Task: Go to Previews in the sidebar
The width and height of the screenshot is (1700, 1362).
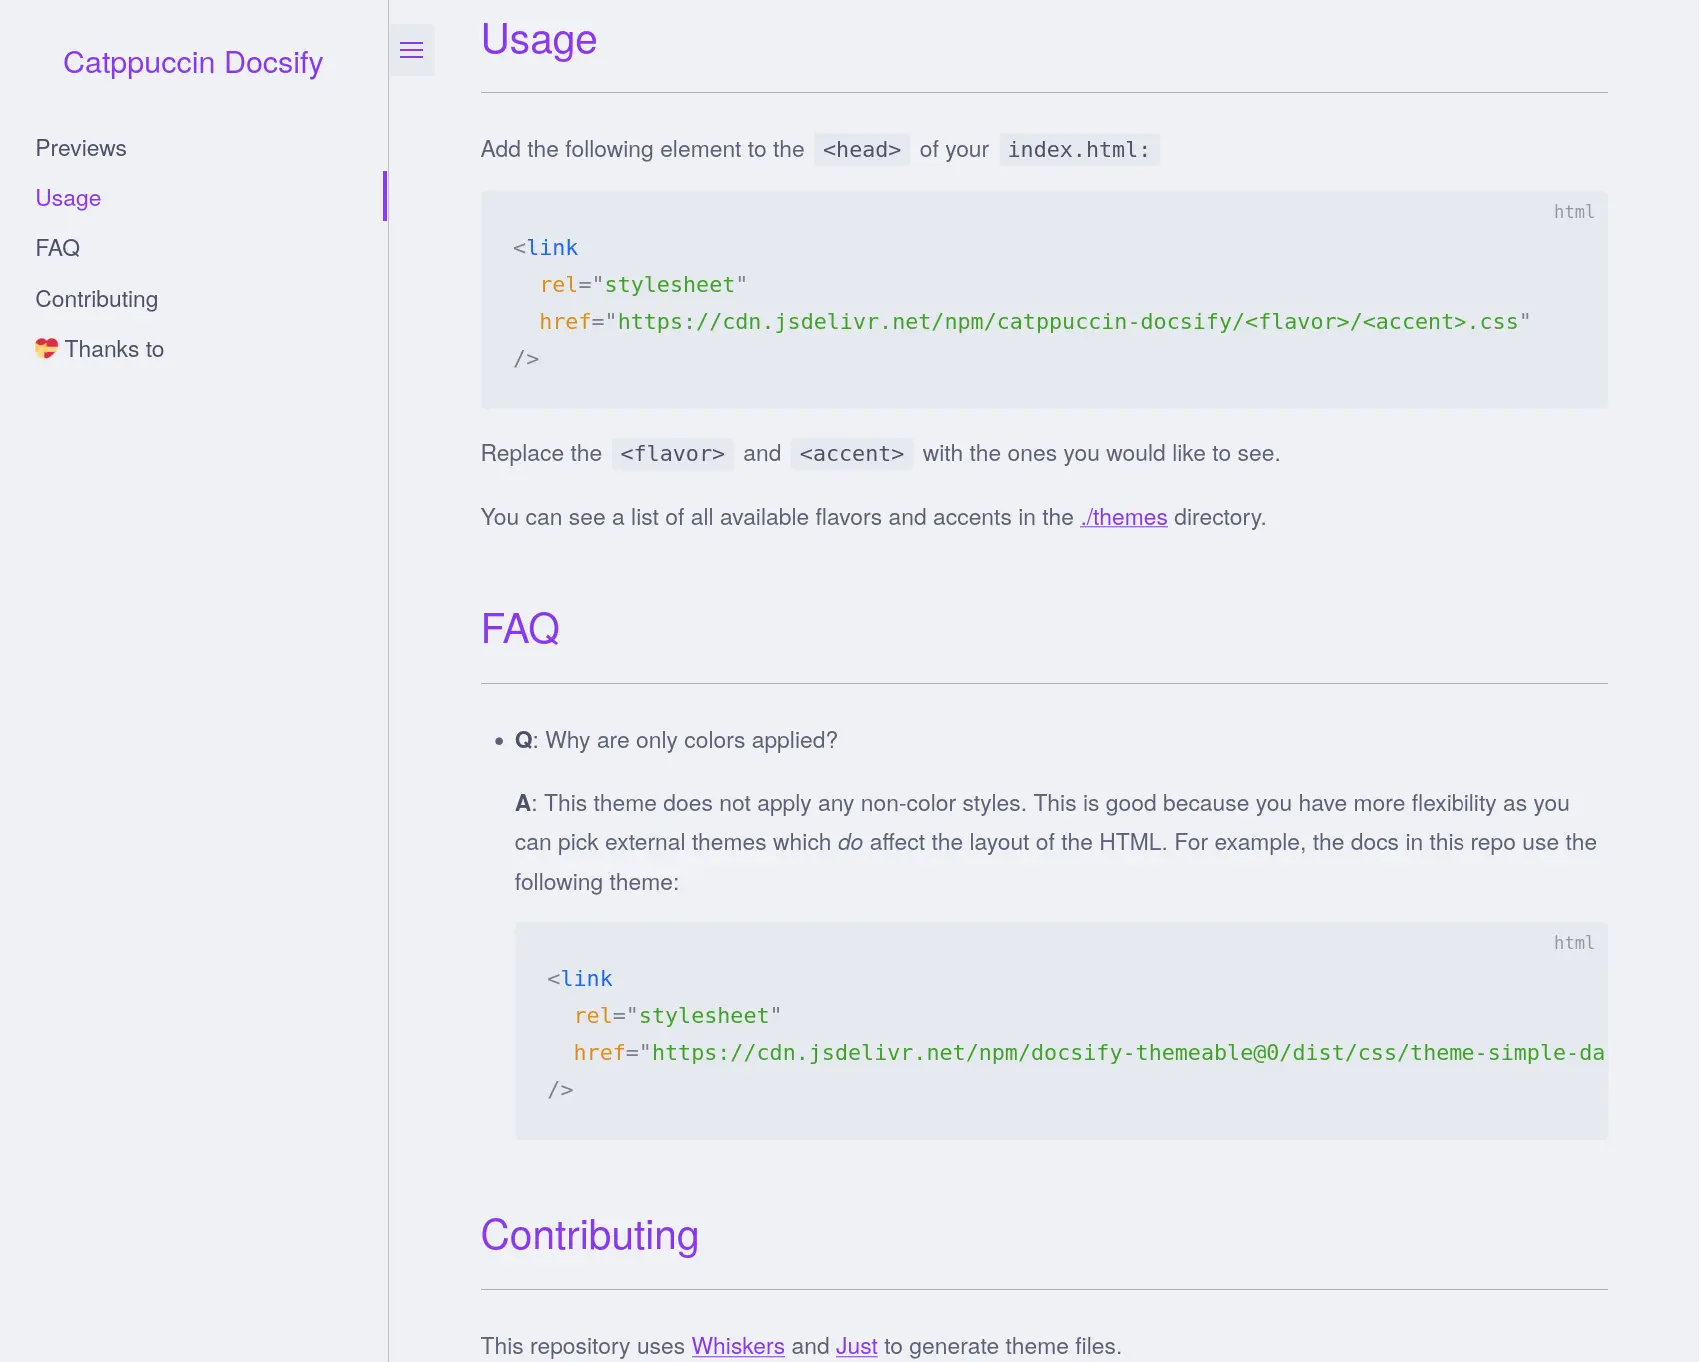Action: 81,148
